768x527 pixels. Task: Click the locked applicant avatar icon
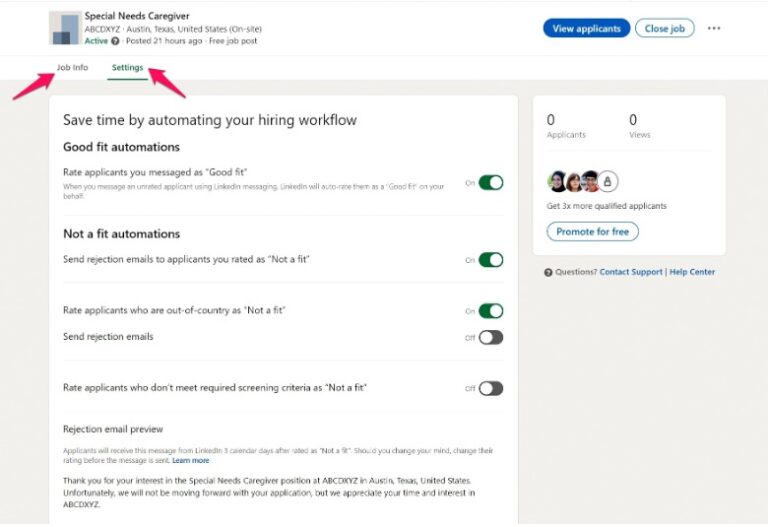point(607,182)
